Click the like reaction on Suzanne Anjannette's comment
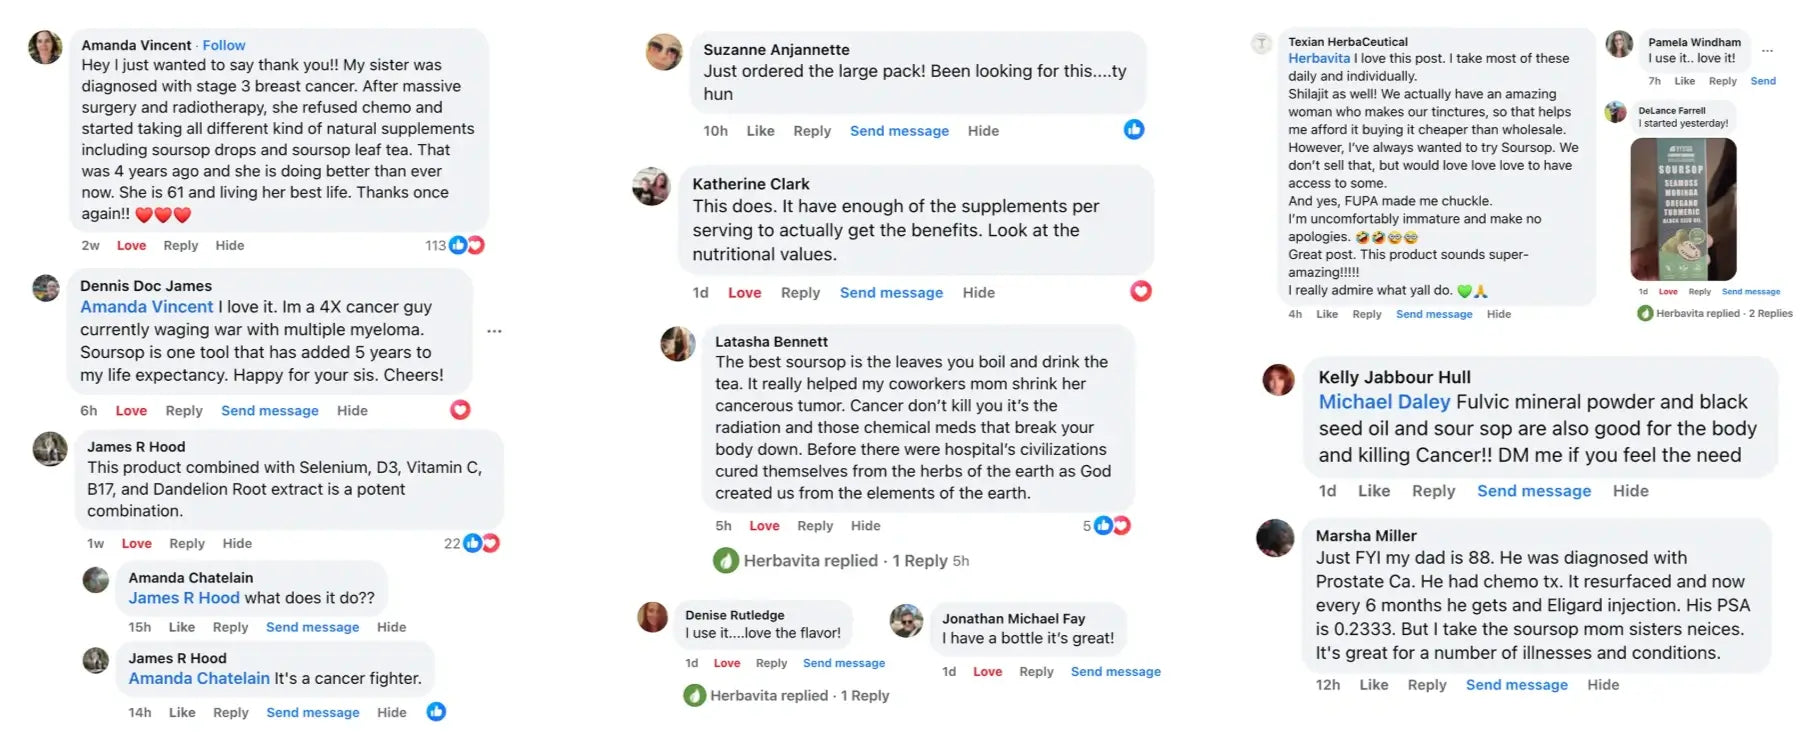Image resolution: width=1811 pixels, height=742 pixels. tap(1134, 129)
